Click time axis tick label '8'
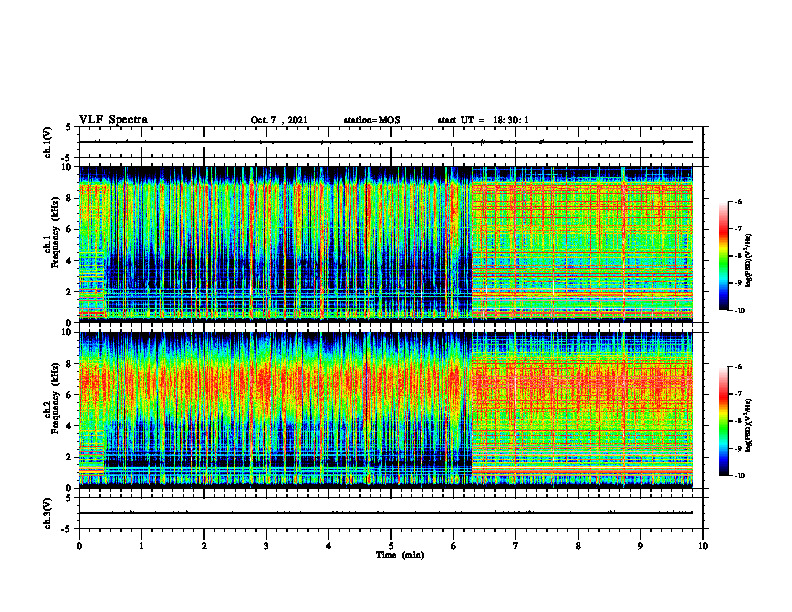This screenshot has height=612, width=792. tap(578, 546)
